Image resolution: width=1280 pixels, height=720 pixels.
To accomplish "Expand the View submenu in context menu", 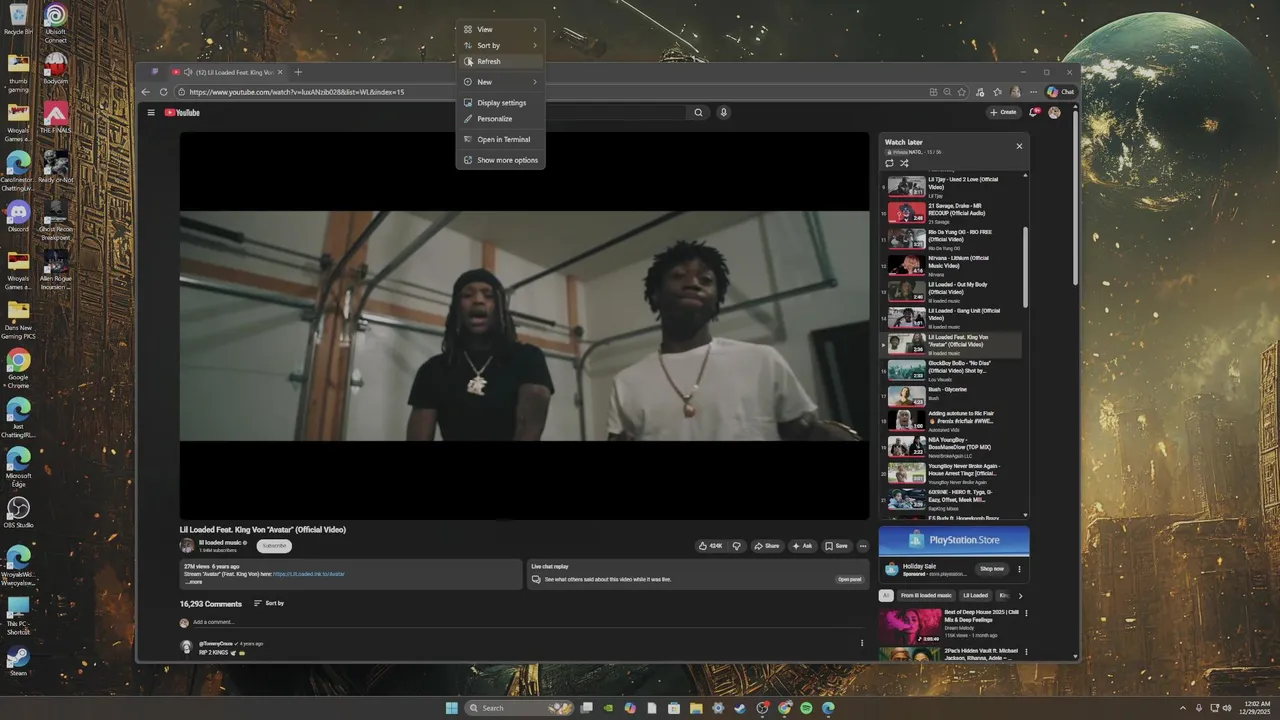I will pos(500,29).
